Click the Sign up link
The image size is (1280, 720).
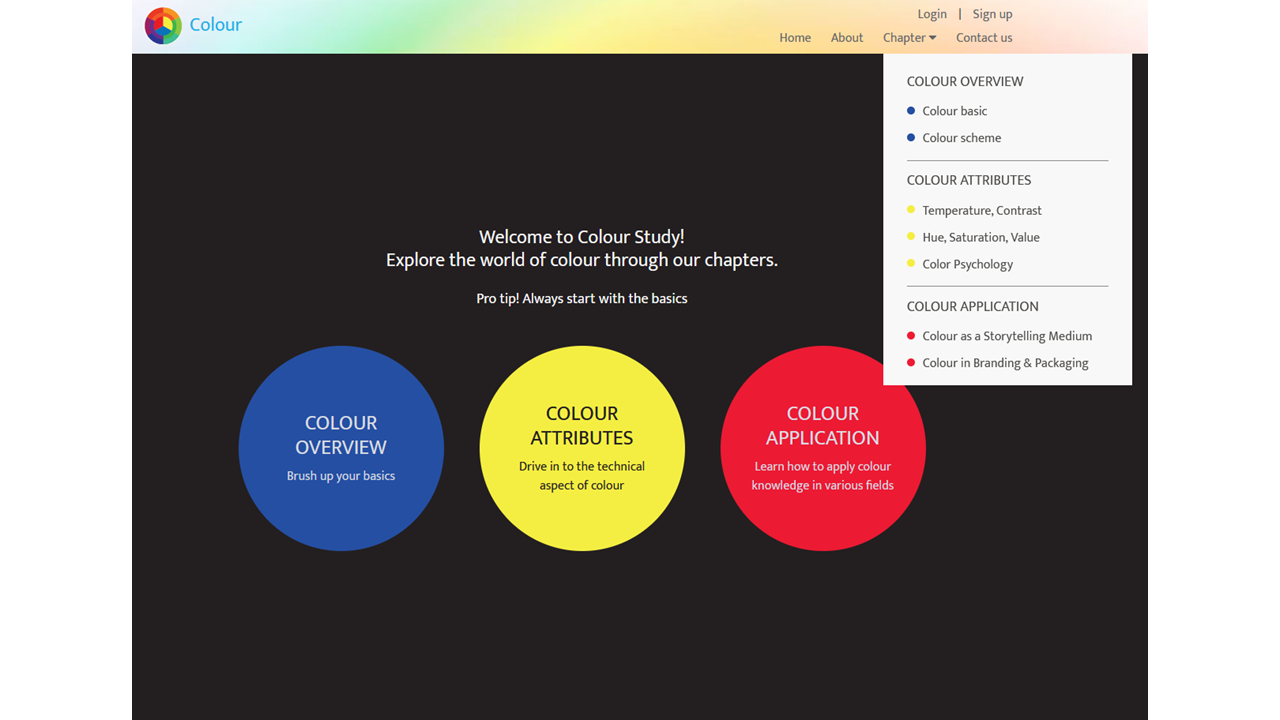[992, 14]
